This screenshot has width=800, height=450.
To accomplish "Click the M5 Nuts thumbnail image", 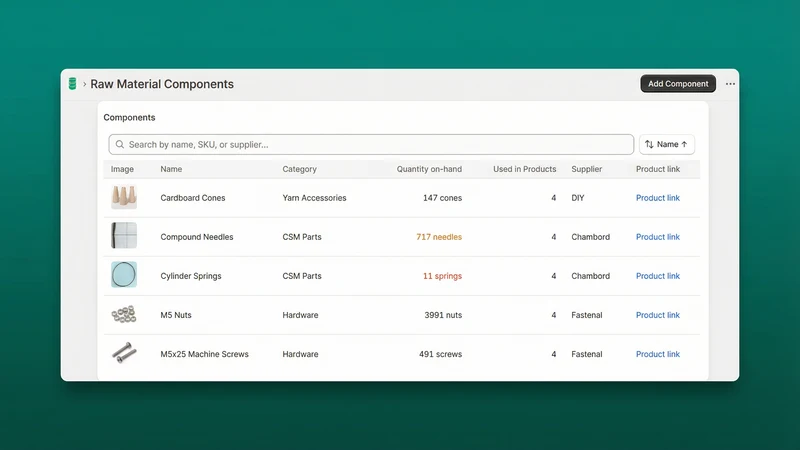I will (124, 314).
